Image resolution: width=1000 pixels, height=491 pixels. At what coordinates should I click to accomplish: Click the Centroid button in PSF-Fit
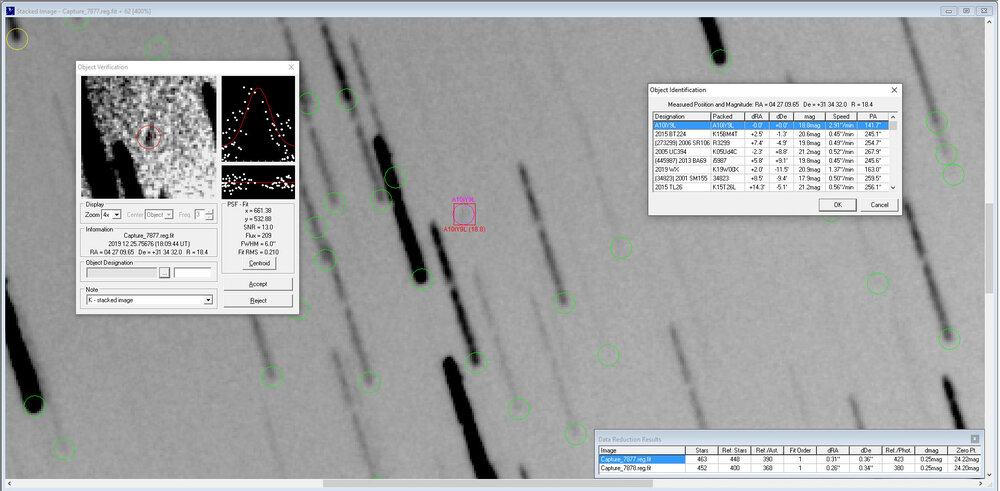pyautogui.click(x=259, y=263)
